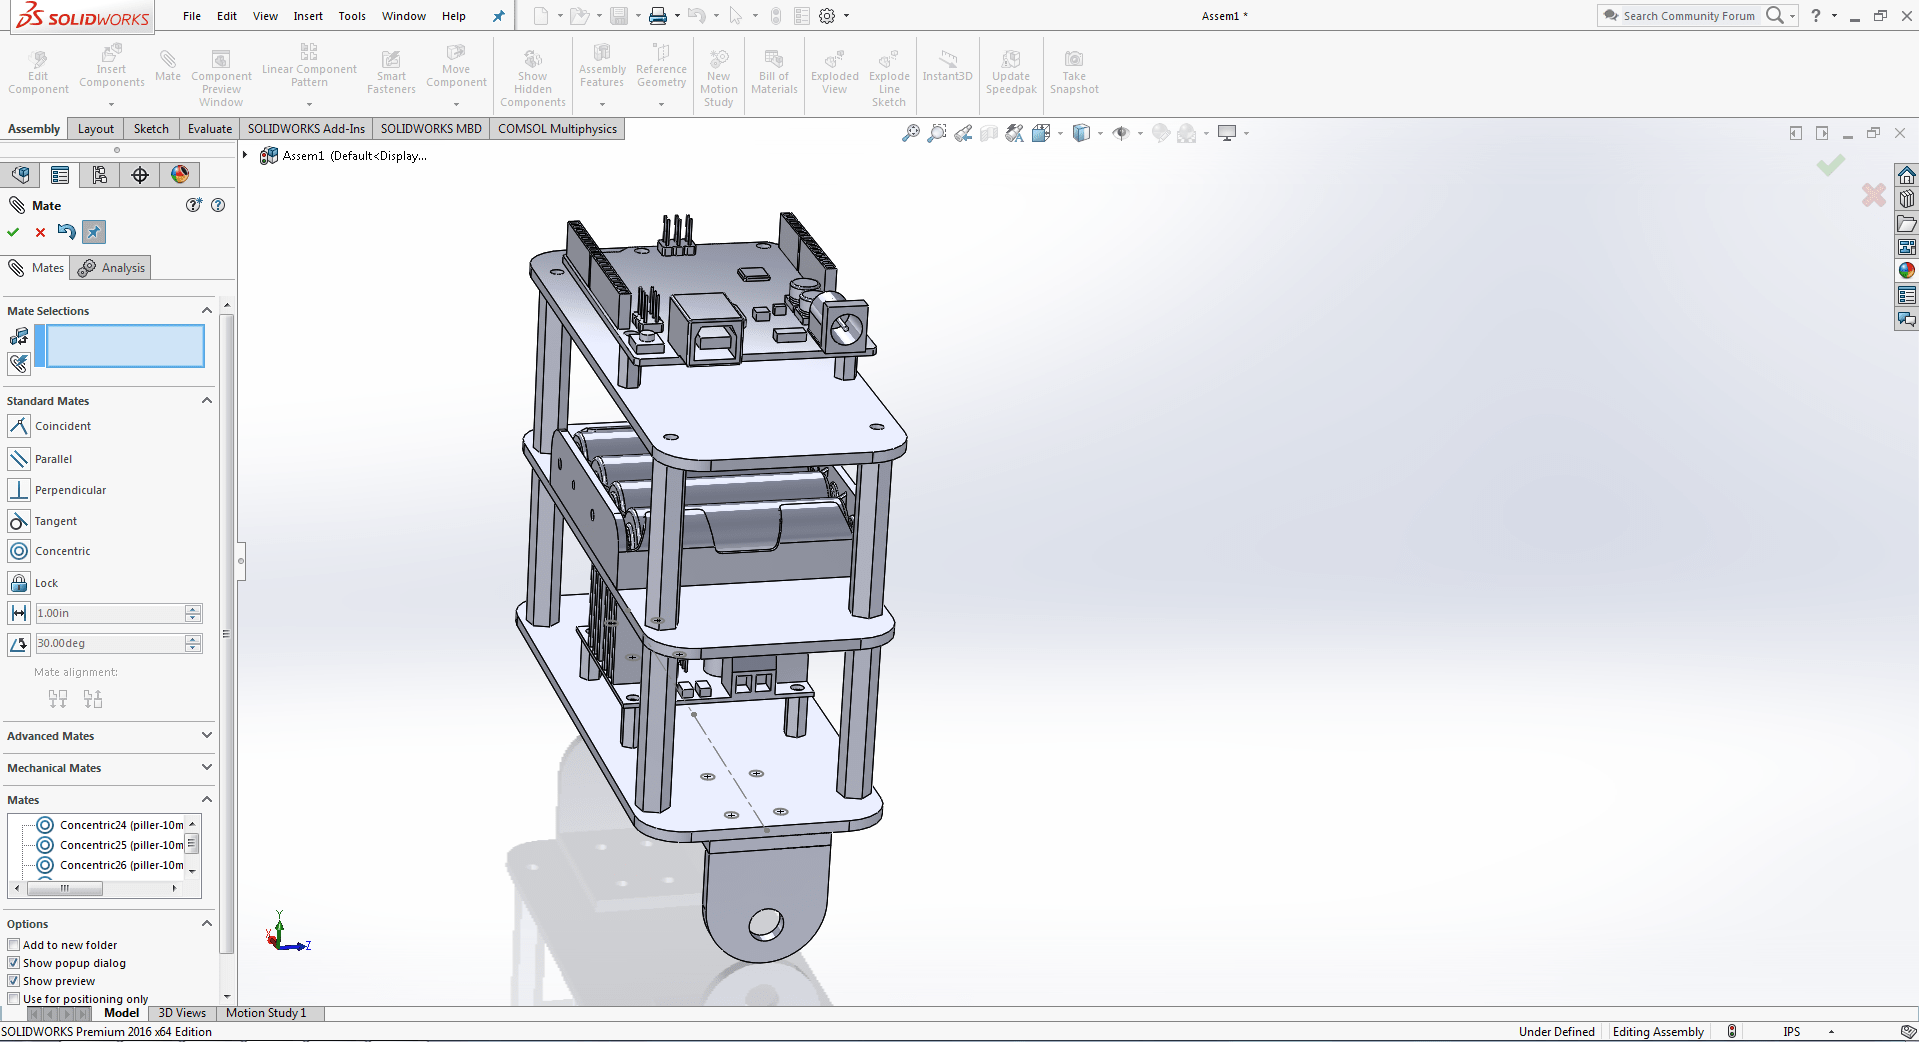The image size is (1919, 1042).
Task: Toggle Aligned mate alignment
Action: pyautogui.click(x=58, y=698)
